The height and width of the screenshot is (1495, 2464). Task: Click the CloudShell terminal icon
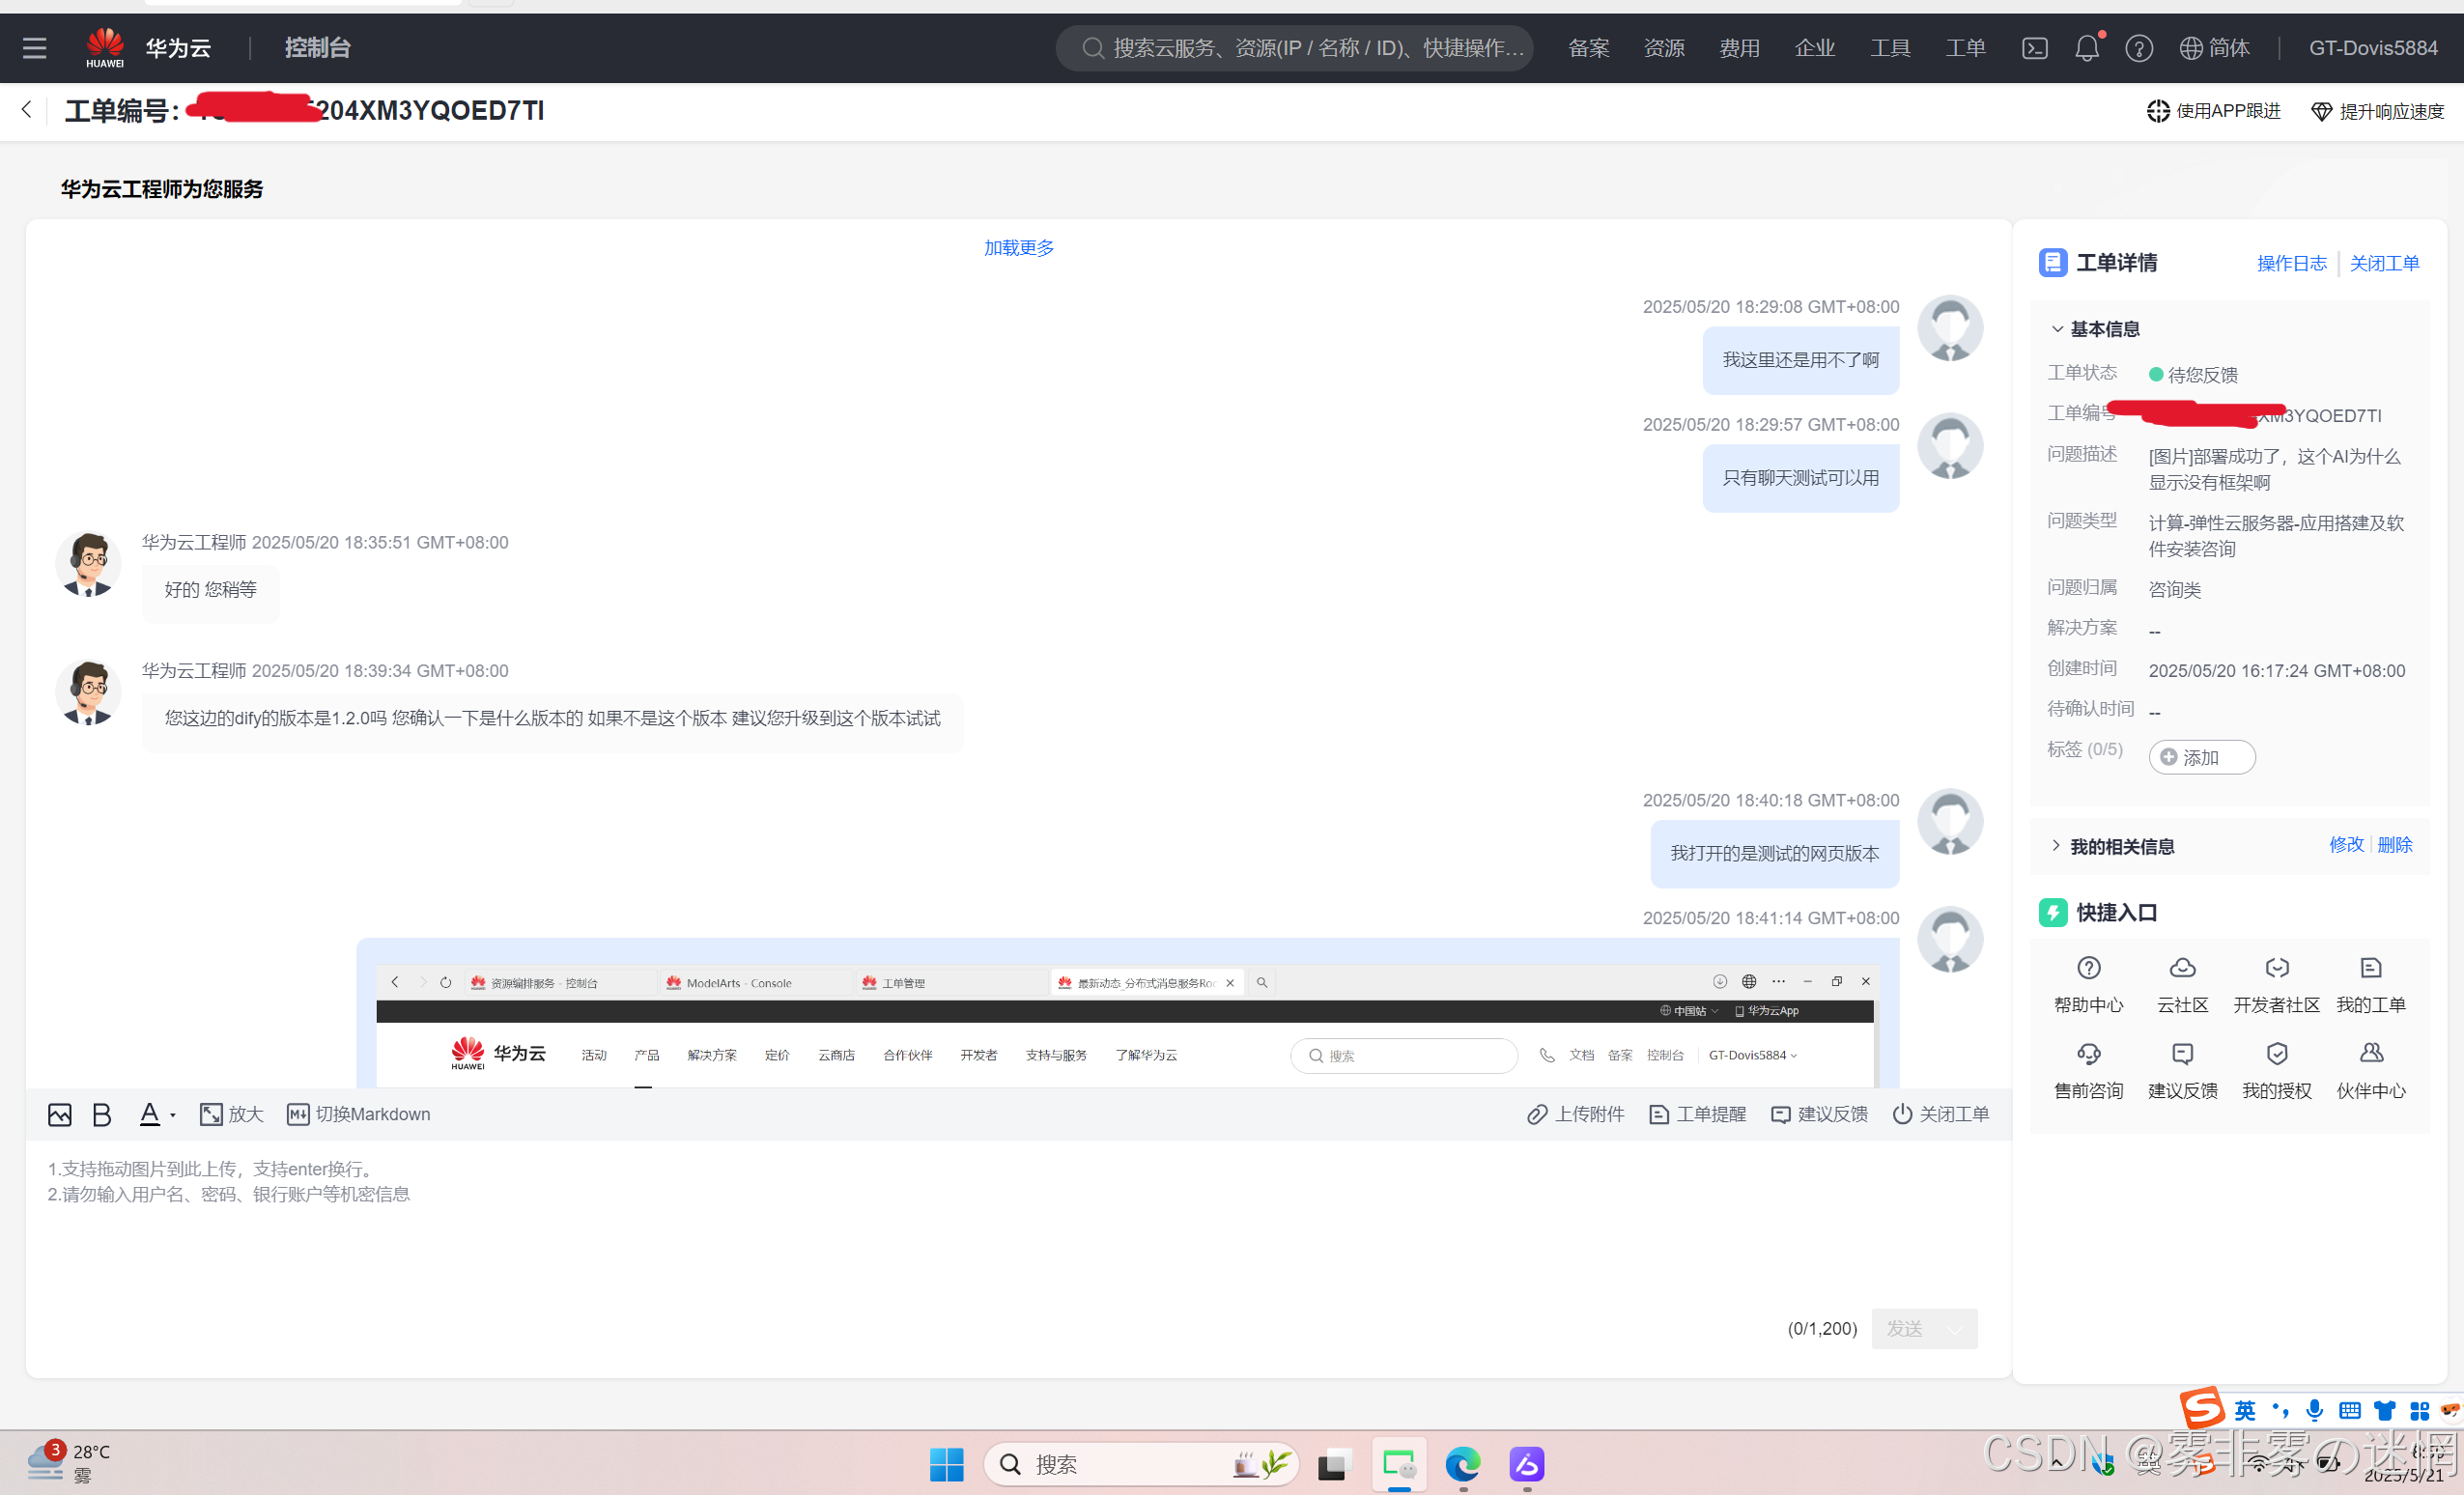point(2034,48)
